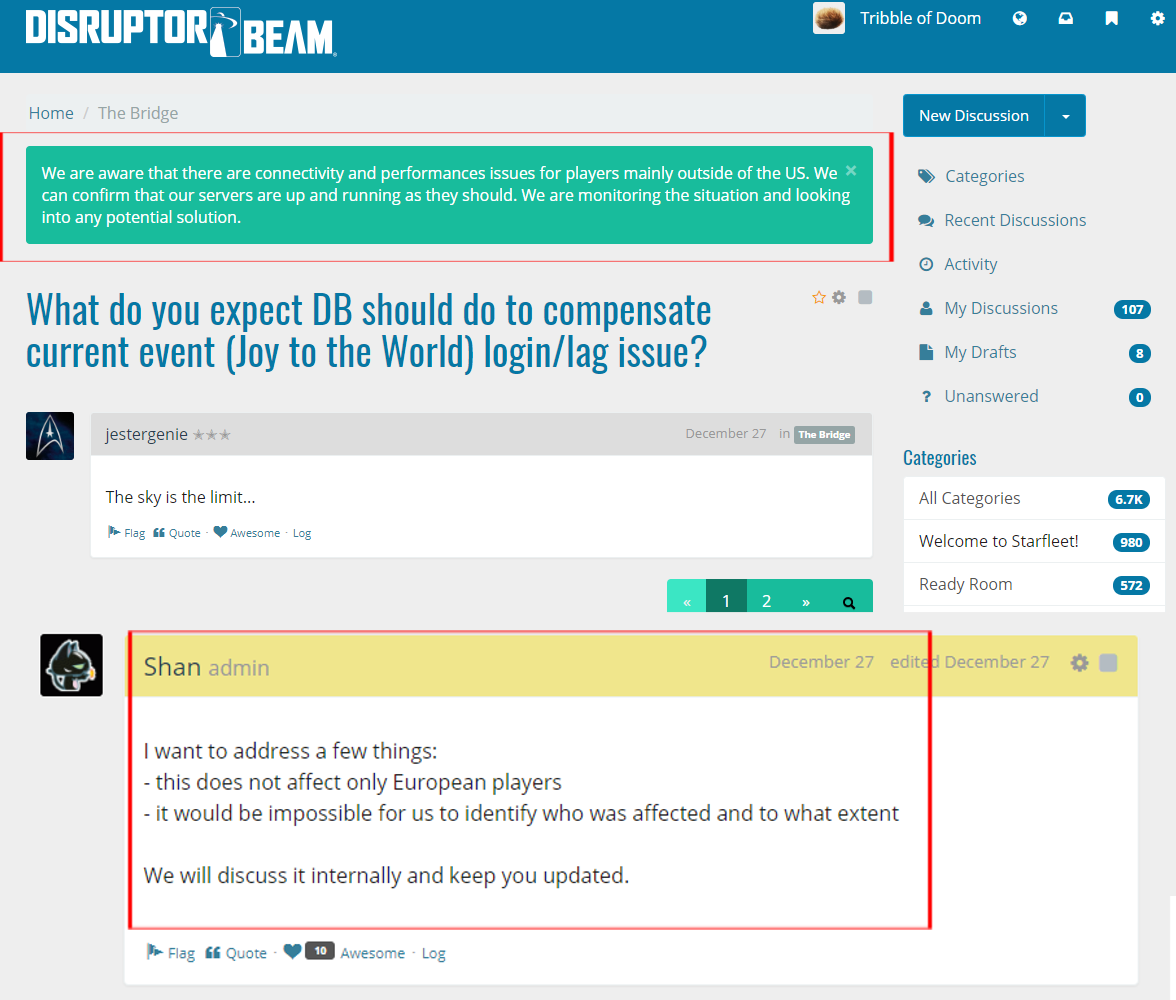Open Shan's cat avatar
The image size is (1176, 1000).
tap(71, 665)
